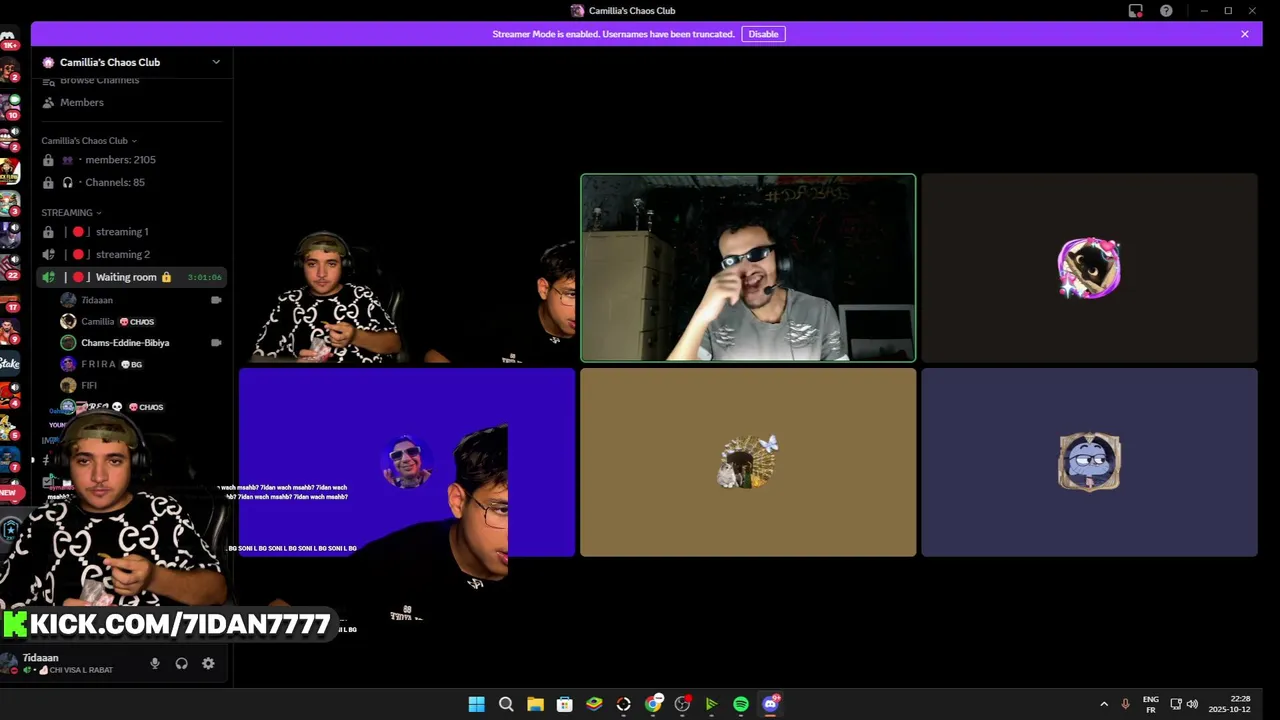This screenshot has height=720, width=1280.
Task: Open Microsoft Store from taskbar
Action: pos(565,704)
